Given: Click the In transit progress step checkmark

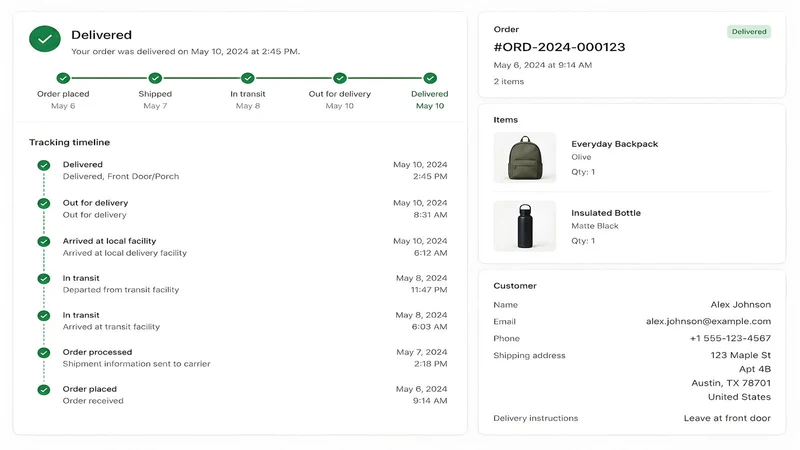Looking at the screenshot, I should [248, 78].
